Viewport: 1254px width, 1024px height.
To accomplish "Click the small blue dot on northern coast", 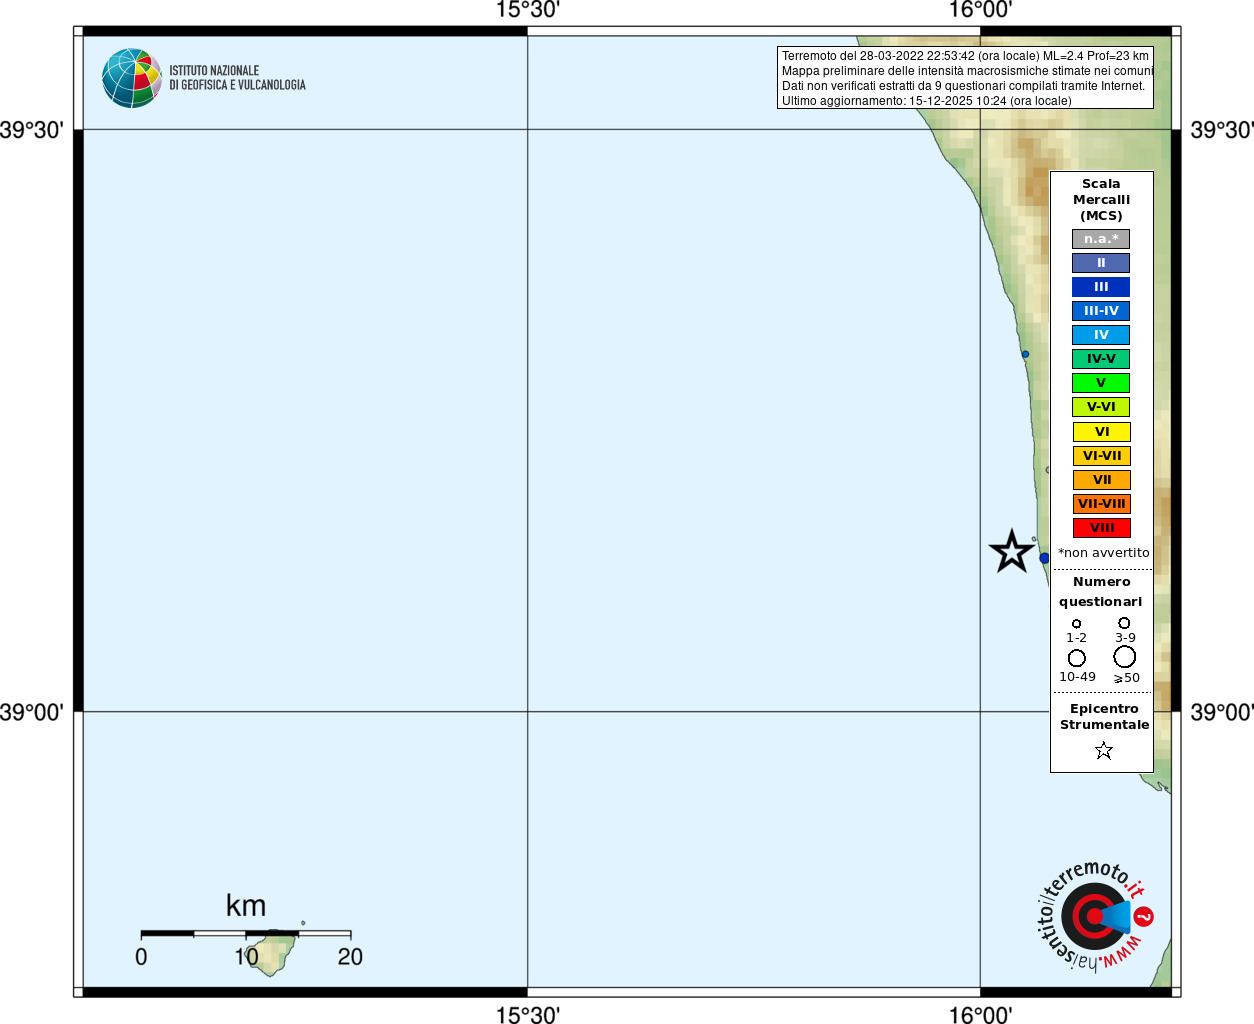I will pyautogui.click(x=1025, y=354).
